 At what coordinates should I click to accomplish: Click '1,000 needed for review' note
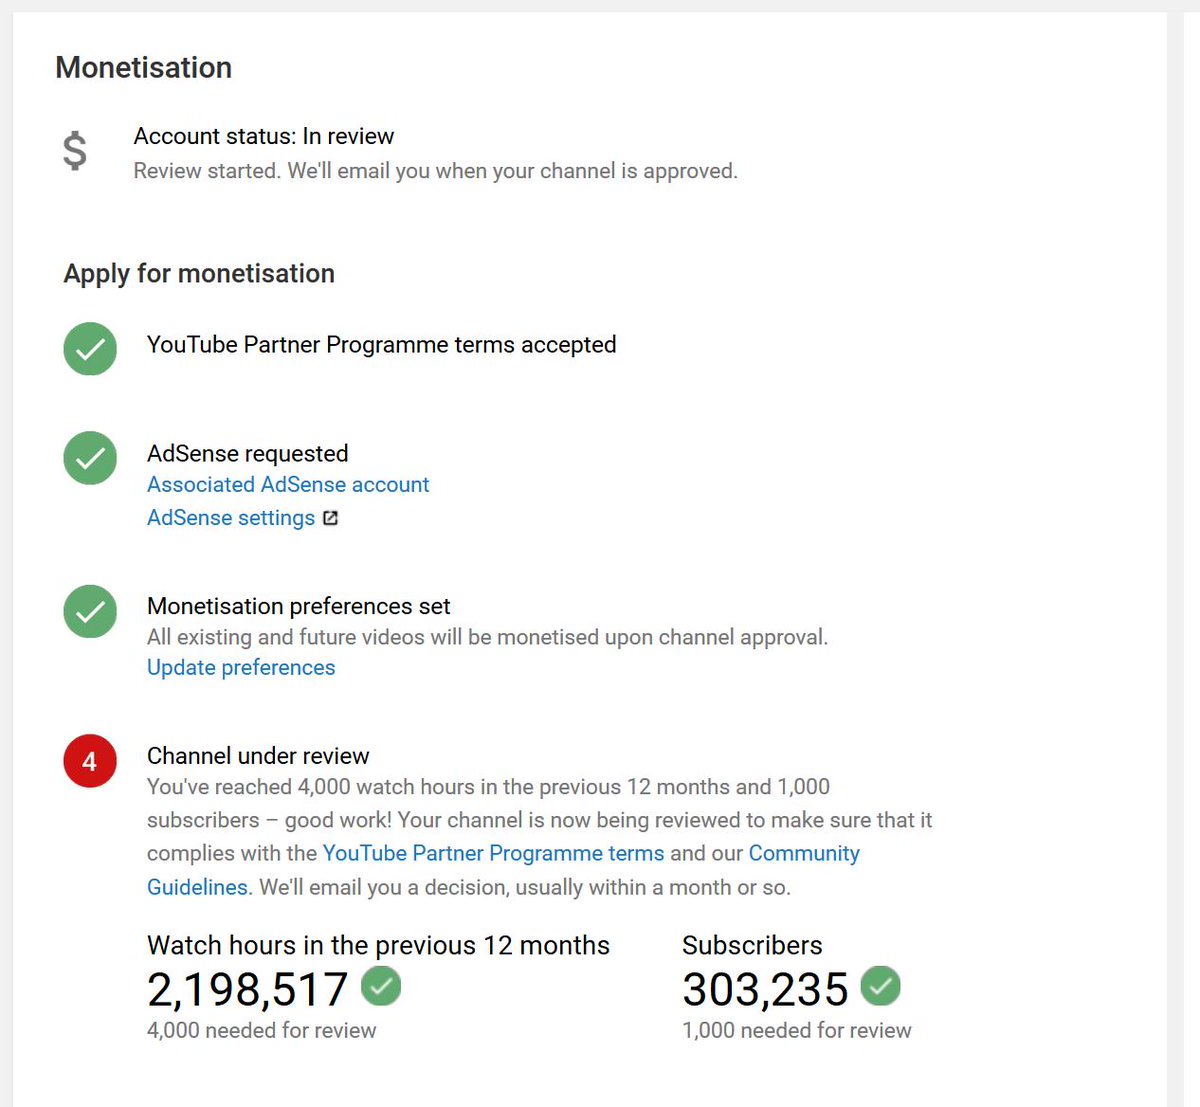pos(797,1030)
